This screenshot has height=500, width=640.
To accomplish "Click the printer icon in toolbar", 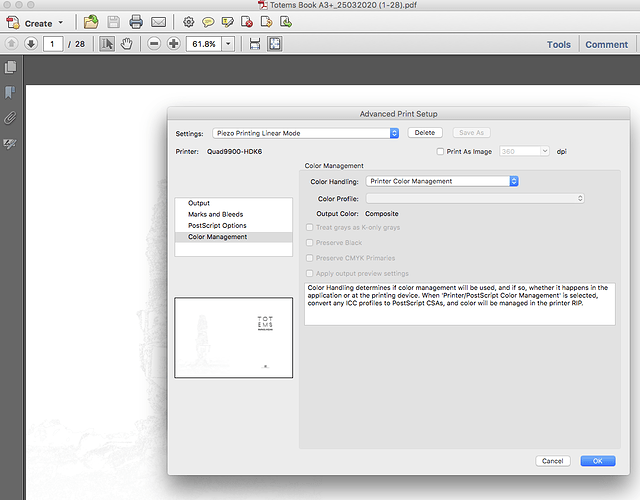I will [136, 22].
